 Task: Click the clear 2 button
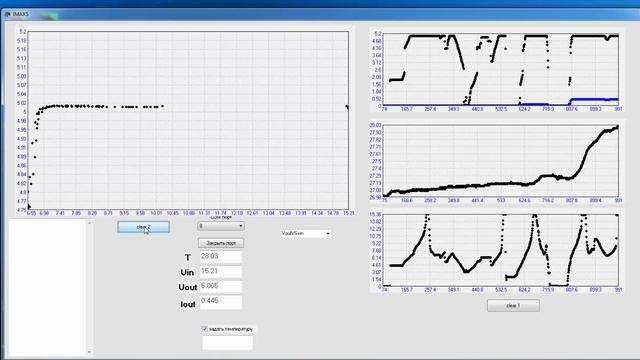(x=143, y=227)
